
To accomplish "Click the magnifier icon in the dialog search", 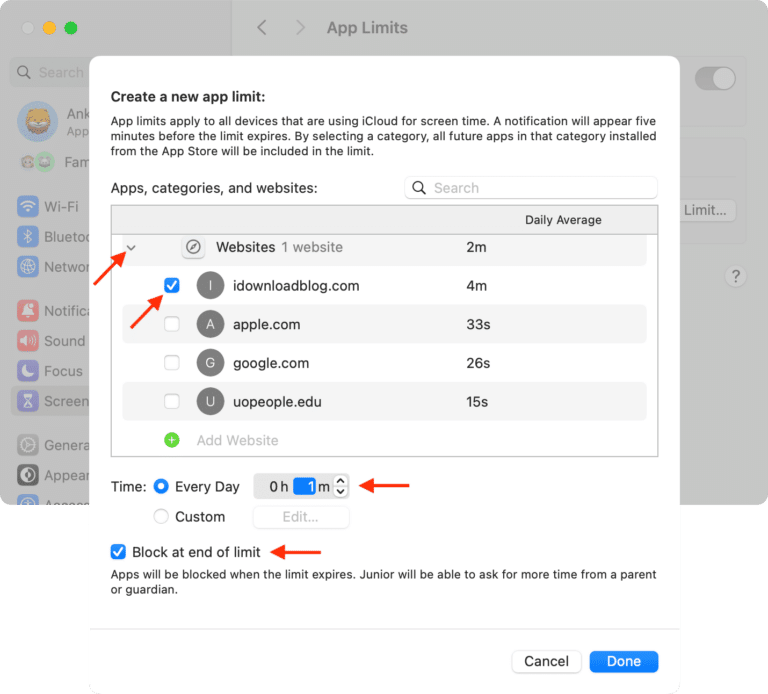I will pyautogui.click(x=419, y=188).
